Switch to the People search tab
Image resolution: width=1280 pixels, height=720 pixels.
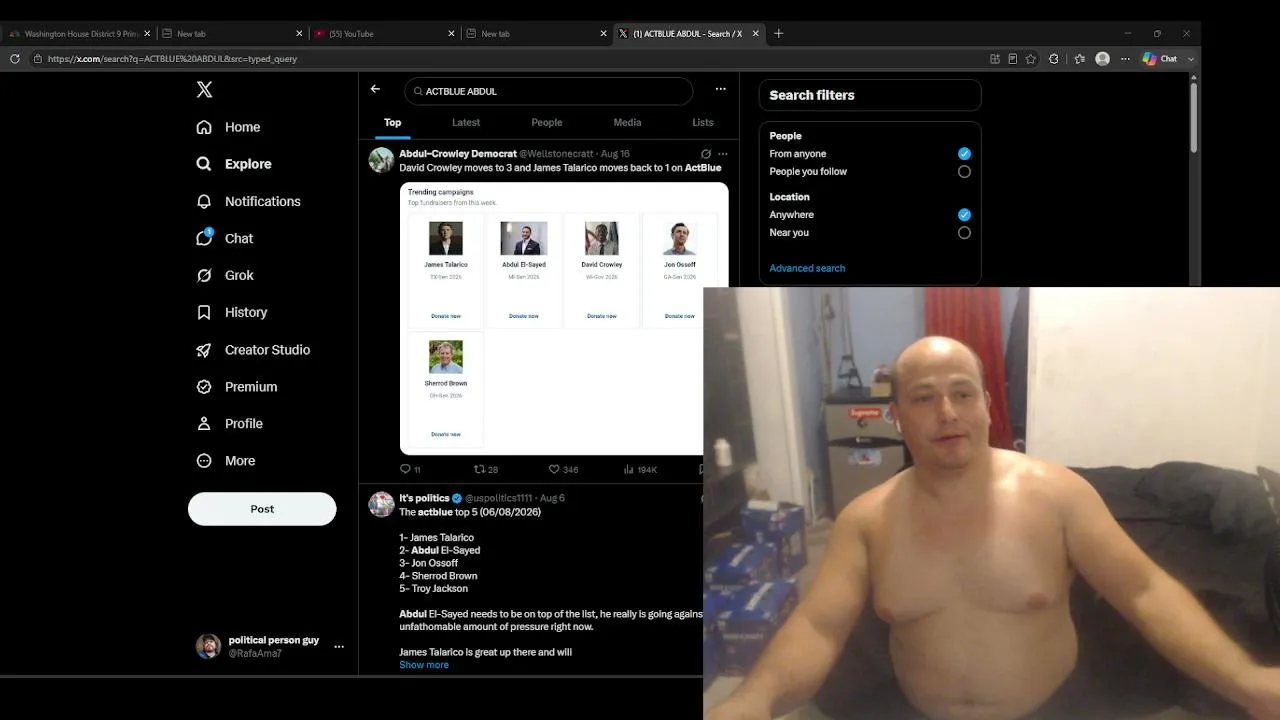pyautogui.click(x=547, y=123)
